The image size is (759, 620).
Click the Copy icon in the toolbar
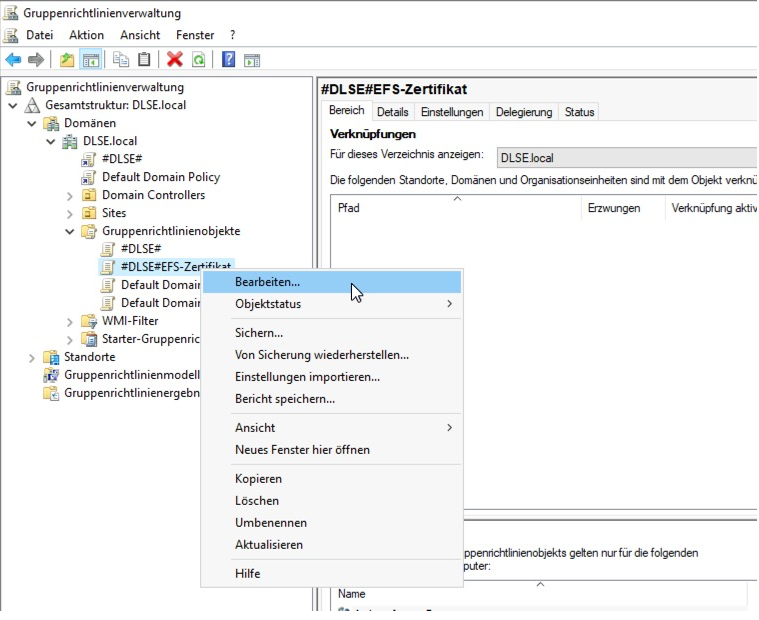(121, 60)
